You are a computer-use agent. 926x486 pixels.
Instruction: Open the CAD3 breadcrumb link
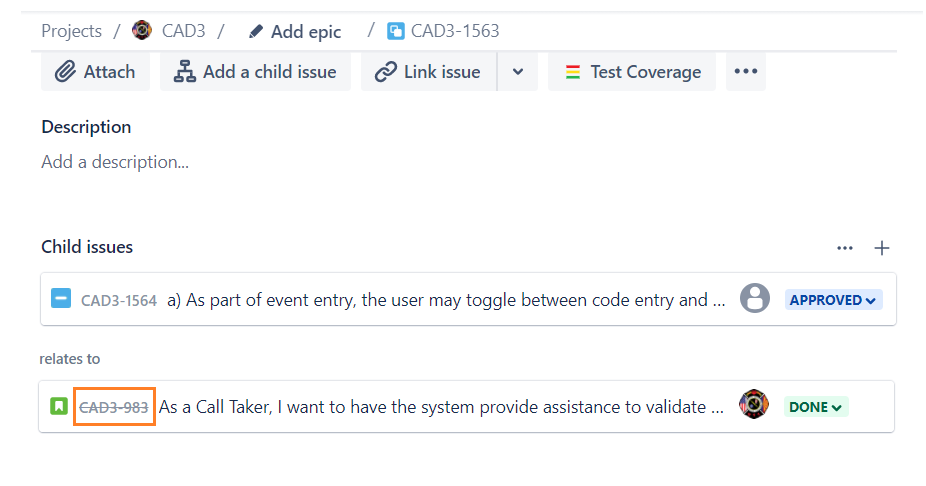tap(184, 31)
